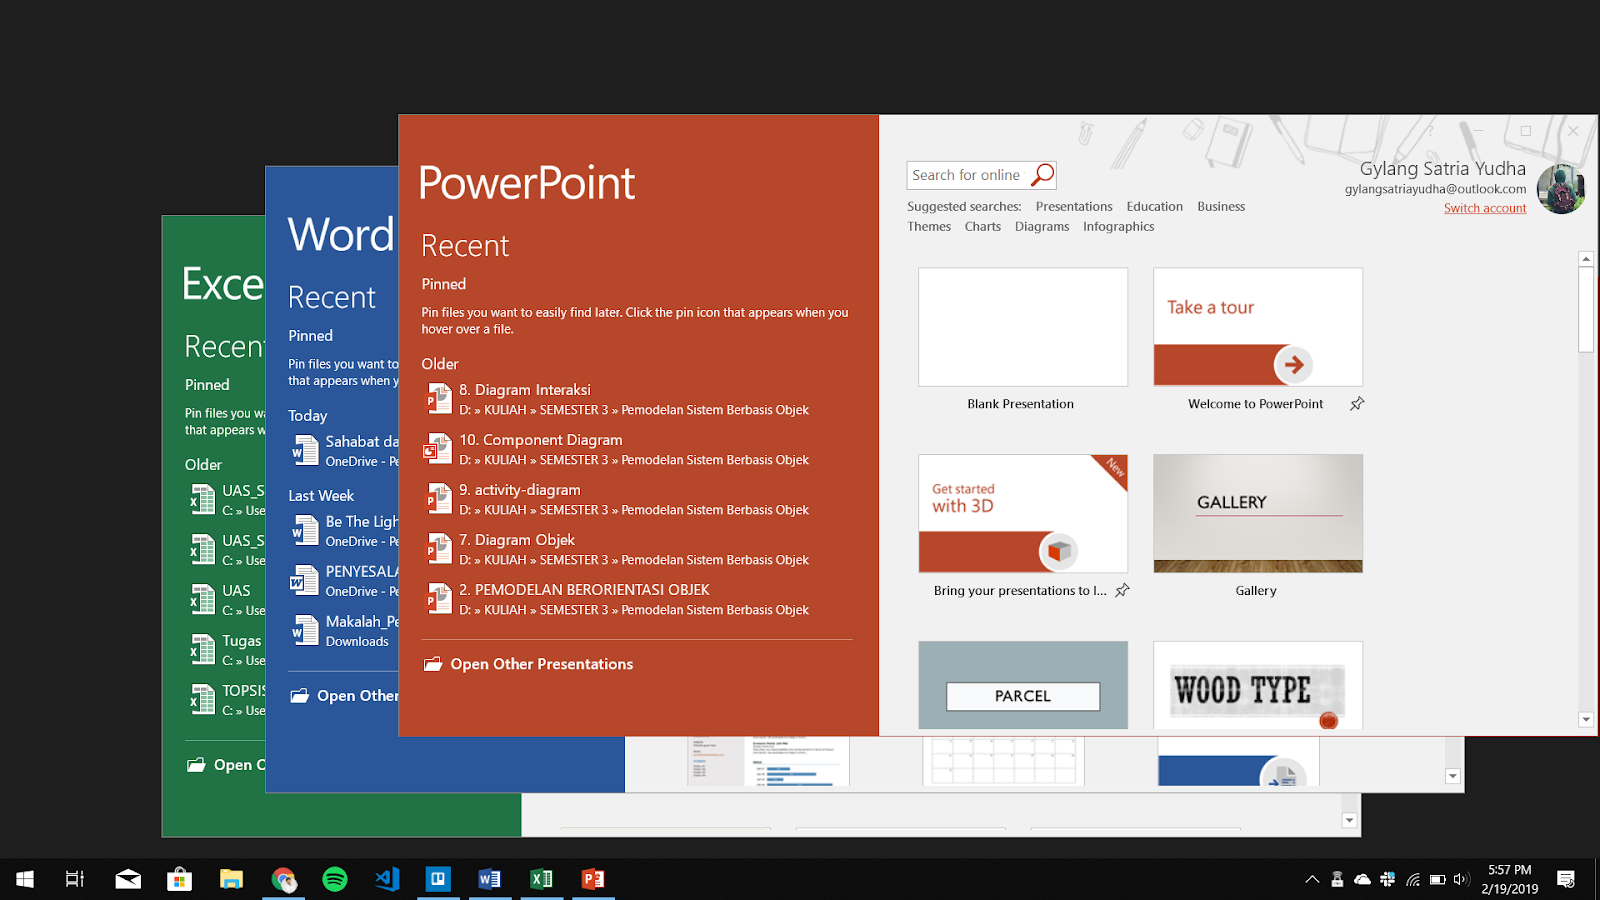Viewport: 1600px width, 900px height.
Task: Open the UAS workbook in Excel window
Action: coord(236,591)
